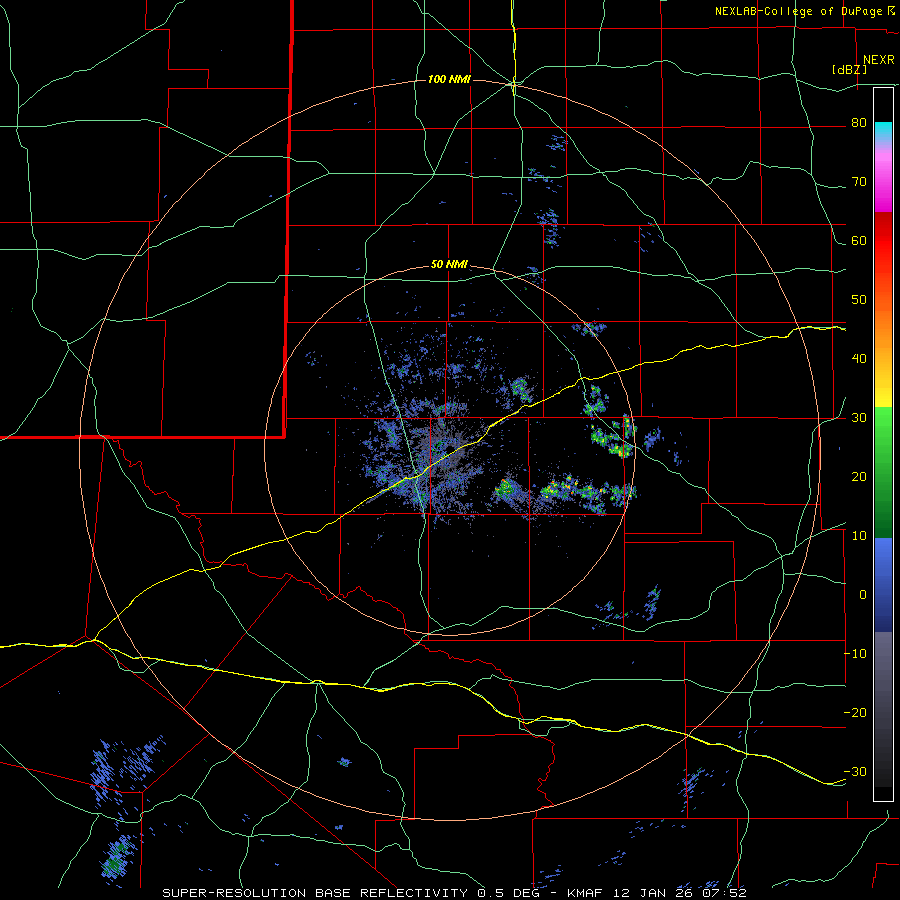Screen dimensions: 900x900
Task: Click the -20 value on dBZ scale
Action: [855, 712]
